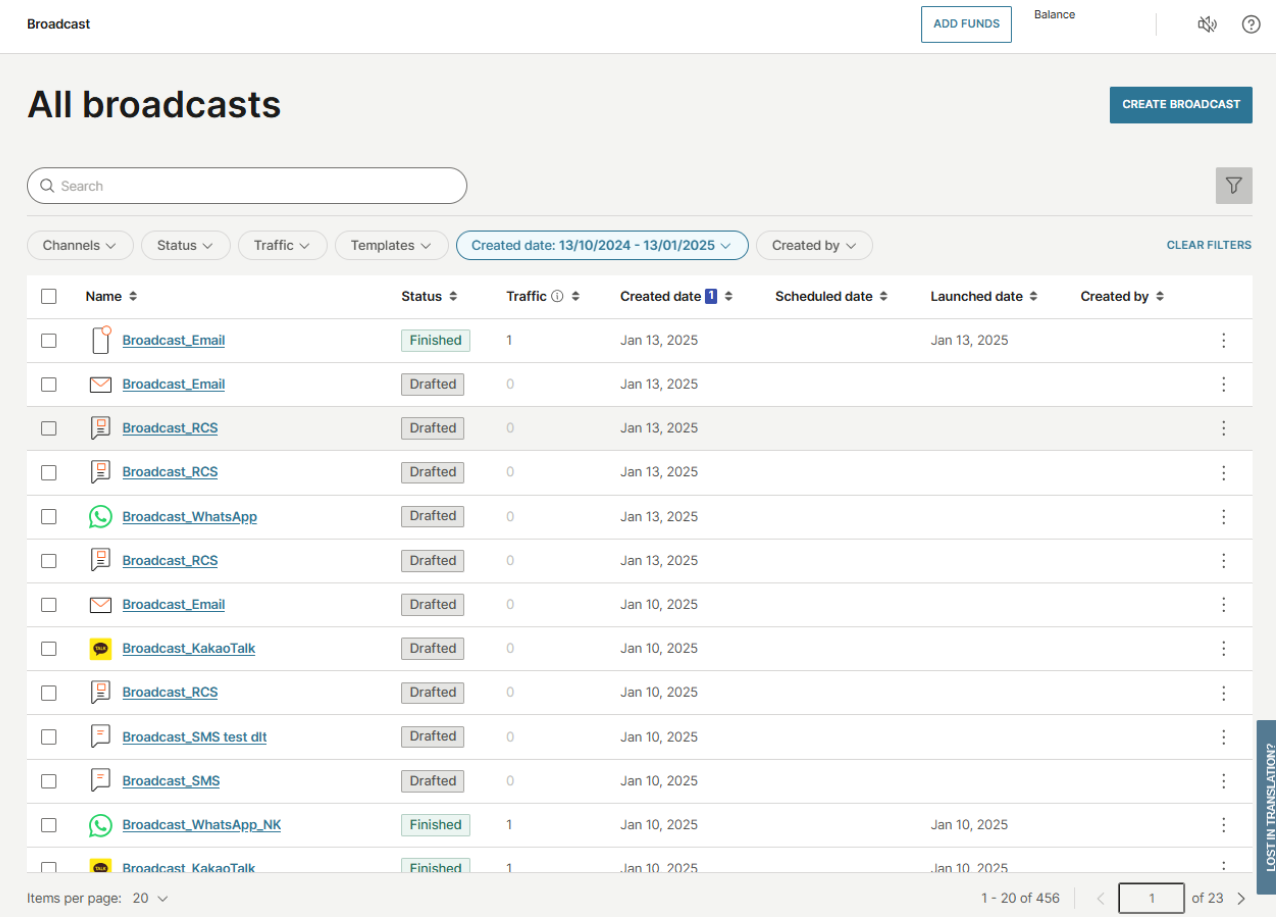Click the Create Broadcast button
This screenshot has height=917, width=1276.
(1180, 105)
